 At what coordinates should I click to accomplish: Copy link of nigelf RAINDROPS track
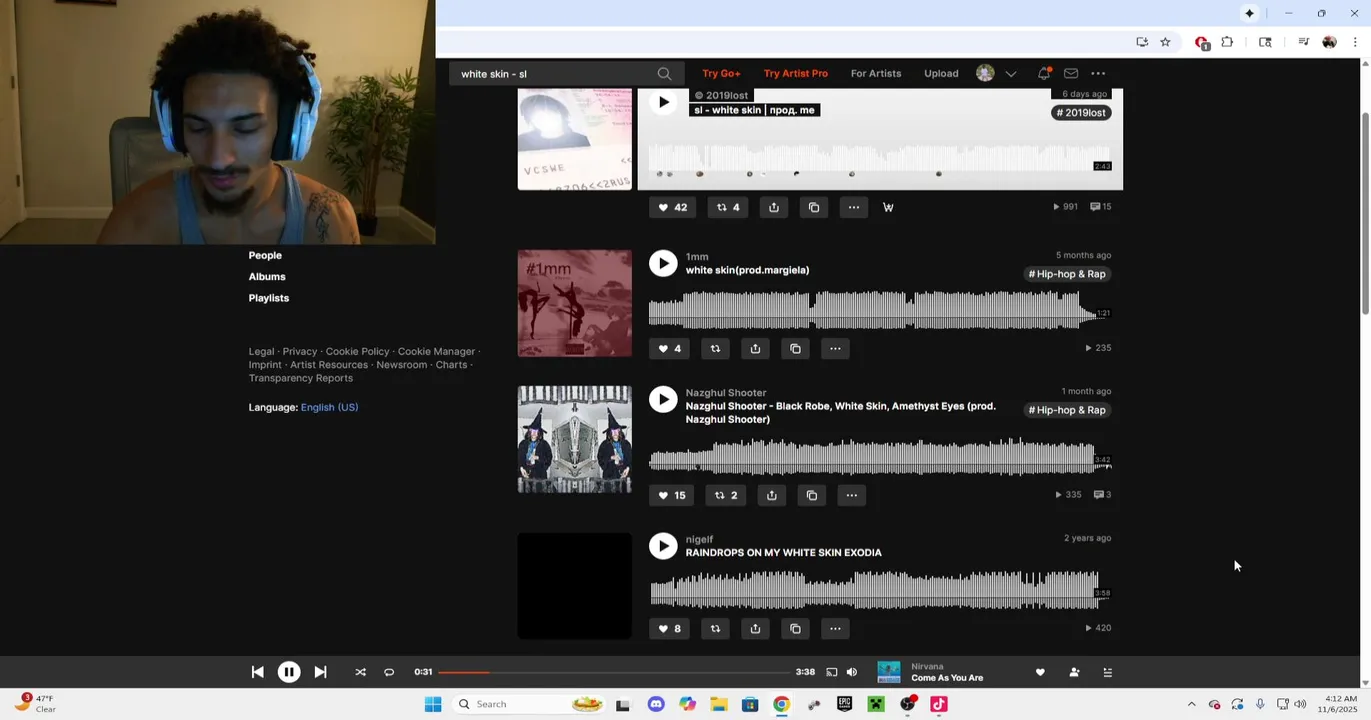[795, 629]
